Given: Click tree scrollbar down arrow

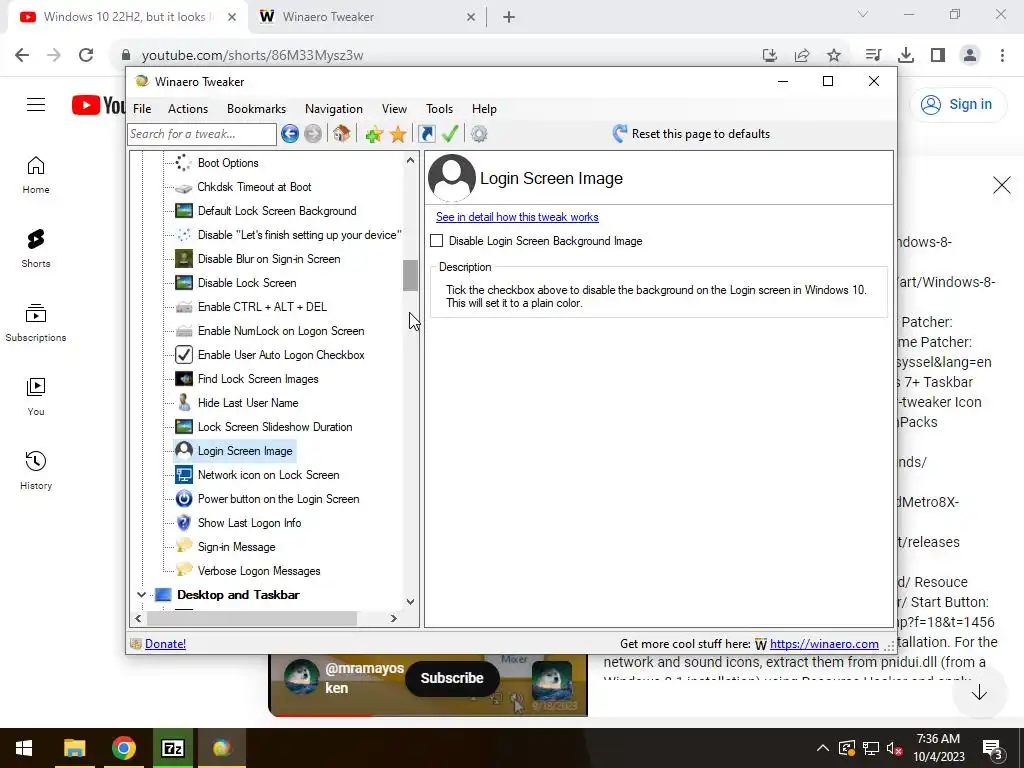Looking at the screenshot, I should (x=410, y=601).
